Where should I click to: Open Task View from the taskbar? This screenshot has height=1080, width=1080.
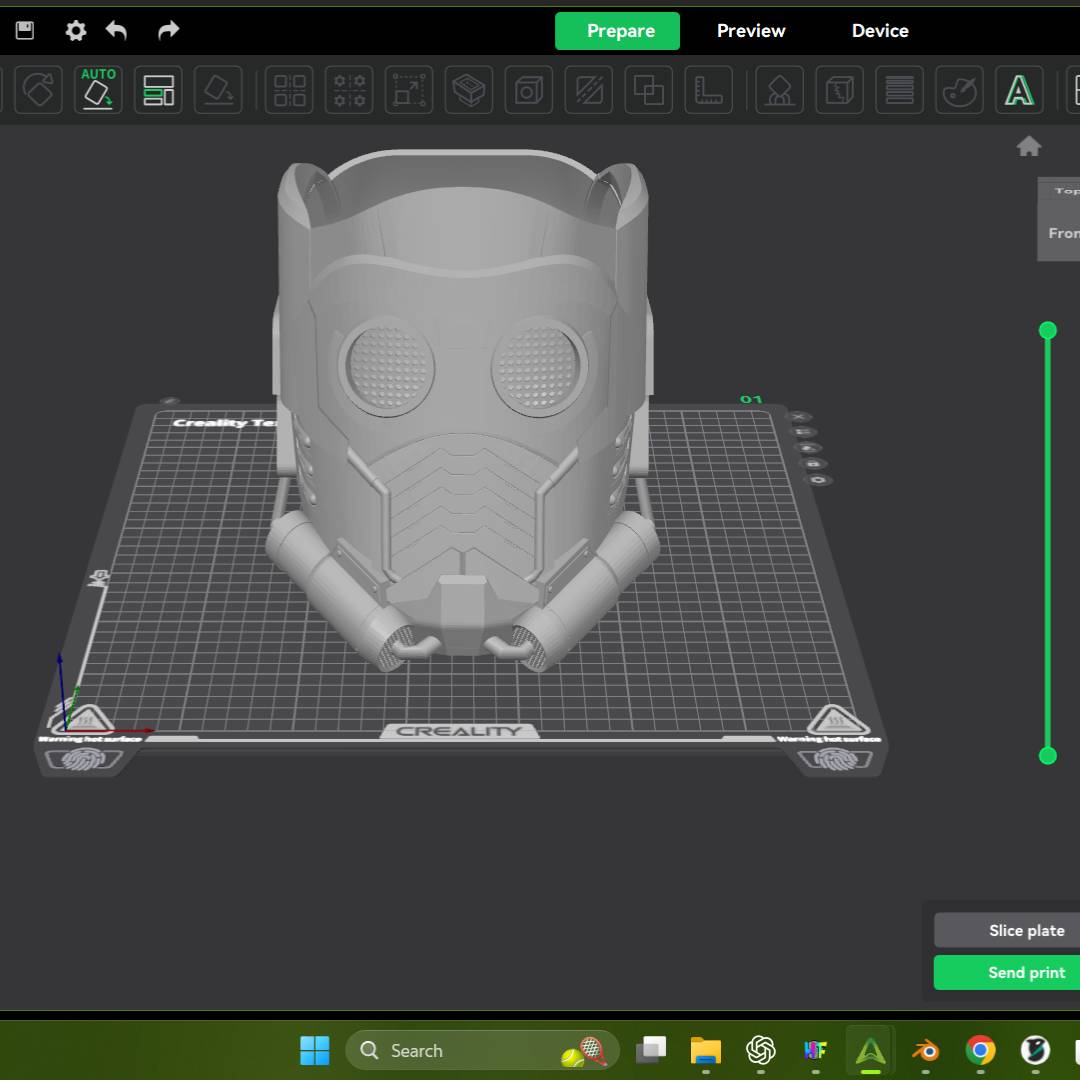[x=651, y=1050]
